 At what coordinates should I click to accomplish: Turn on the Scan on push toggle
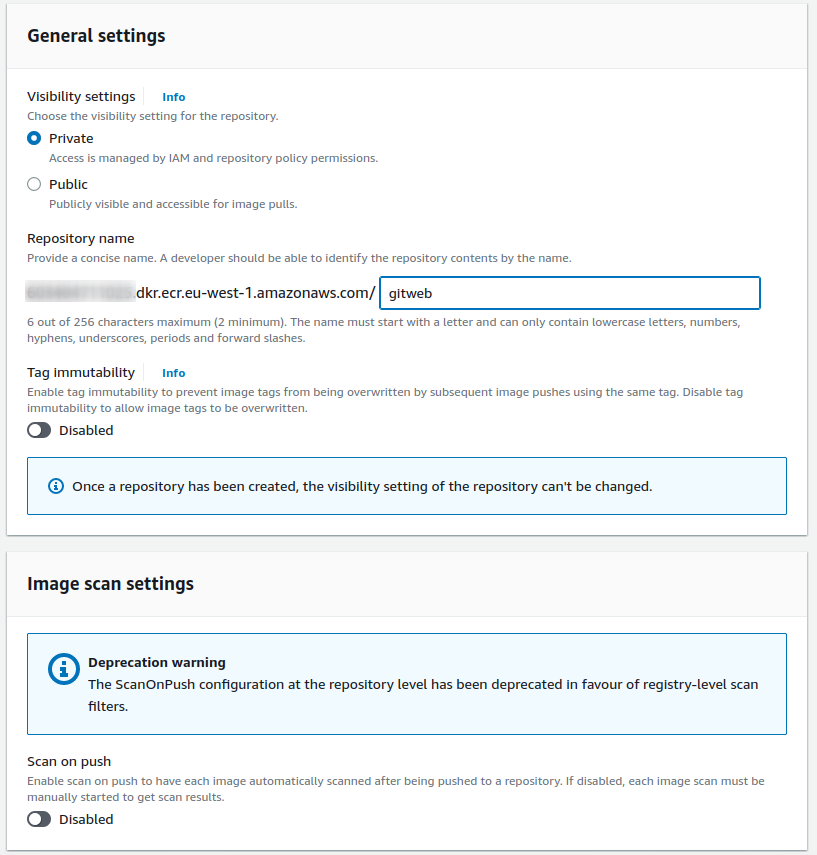tap(39, 819)
